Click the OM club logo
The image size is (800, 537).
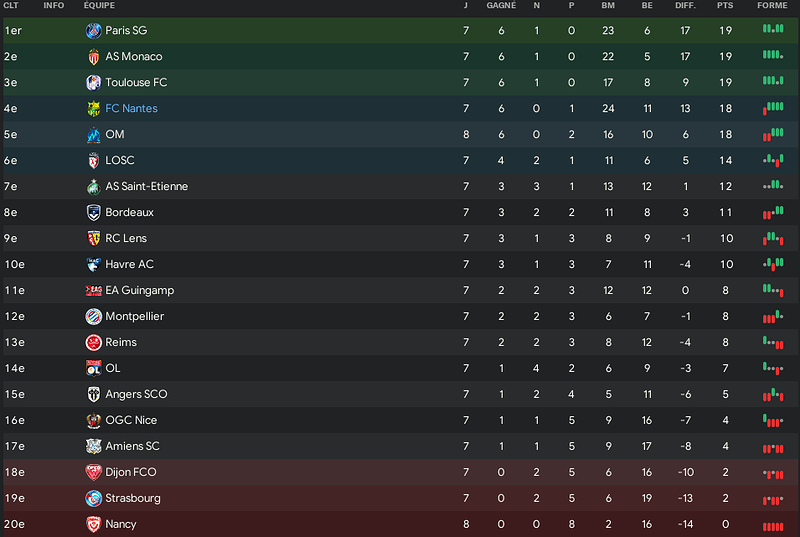click(x=93, y=135)
